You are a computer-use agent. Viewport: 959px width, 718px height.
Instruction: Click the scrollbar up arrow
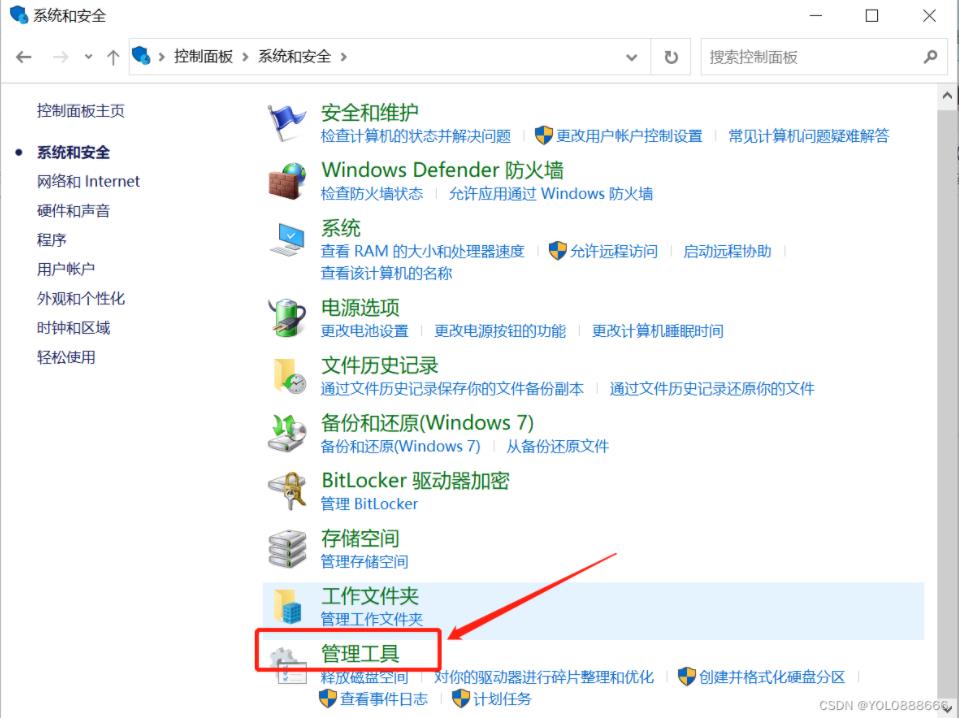click(947, 96)
